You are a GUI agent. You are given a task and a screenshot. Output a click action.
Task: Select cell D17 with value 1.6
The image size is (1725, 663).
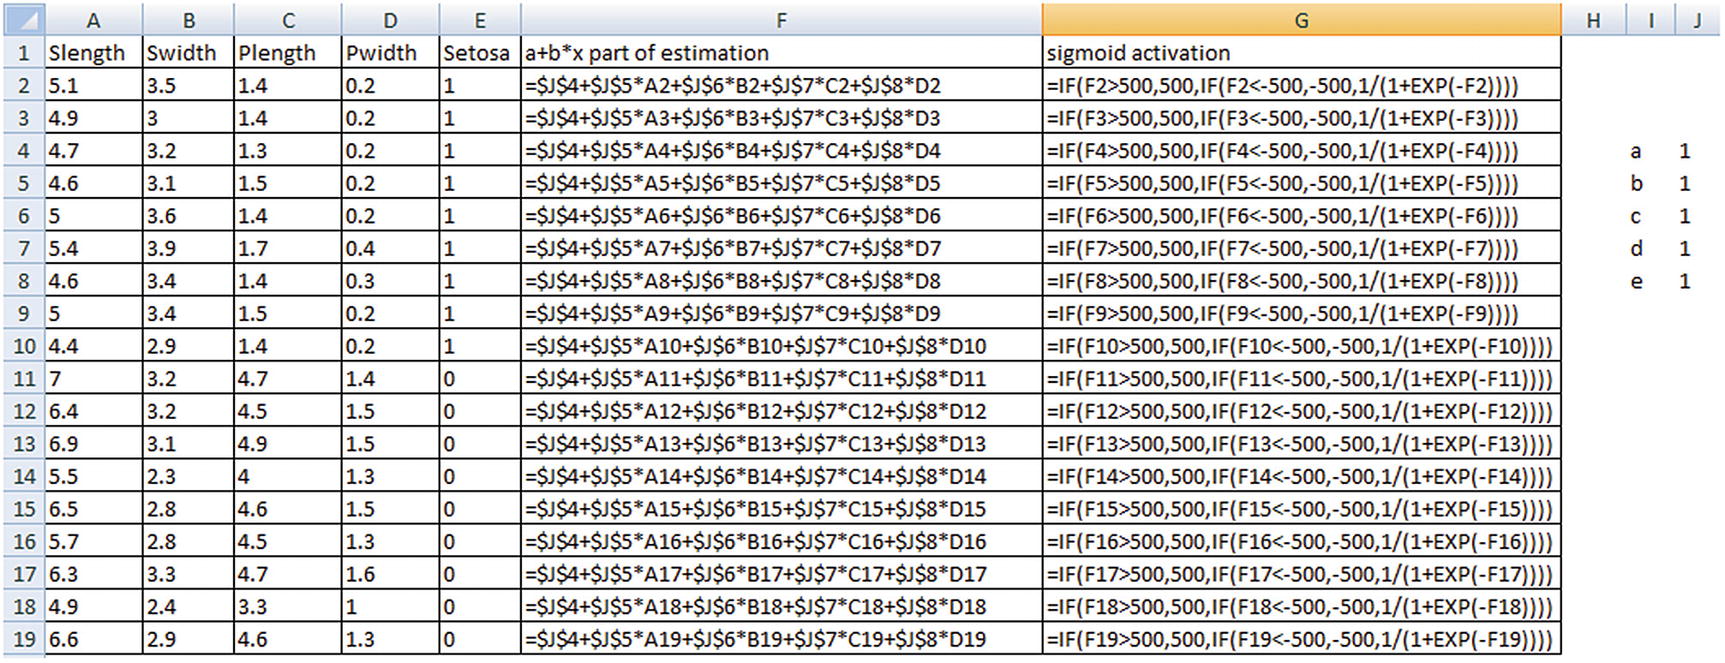click(390, 574)
